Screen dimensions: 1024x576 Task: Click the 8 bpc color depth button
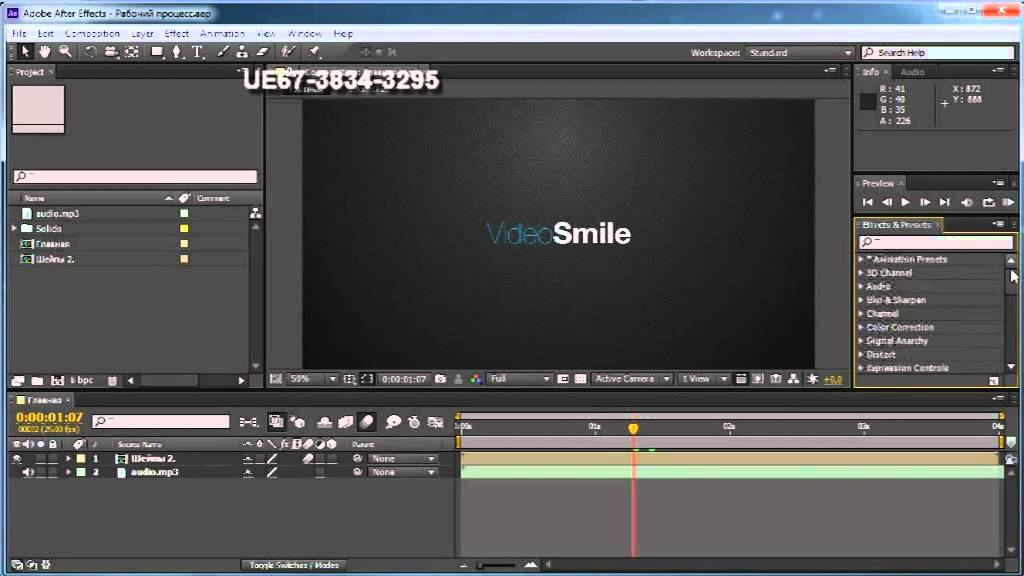click(82, 380)
